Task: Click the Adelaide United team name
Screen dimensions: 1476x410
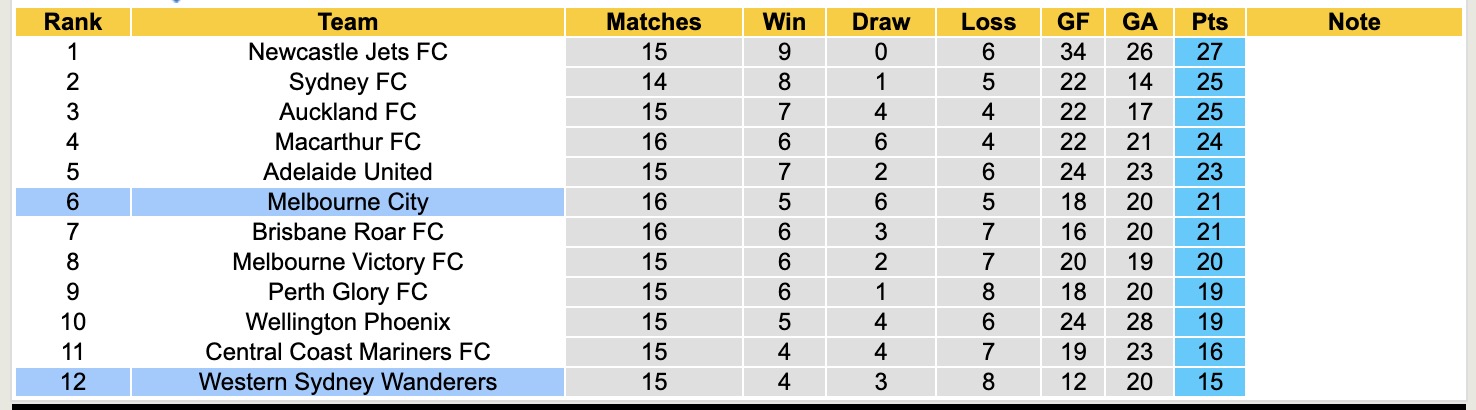Action: click(347, 172)
